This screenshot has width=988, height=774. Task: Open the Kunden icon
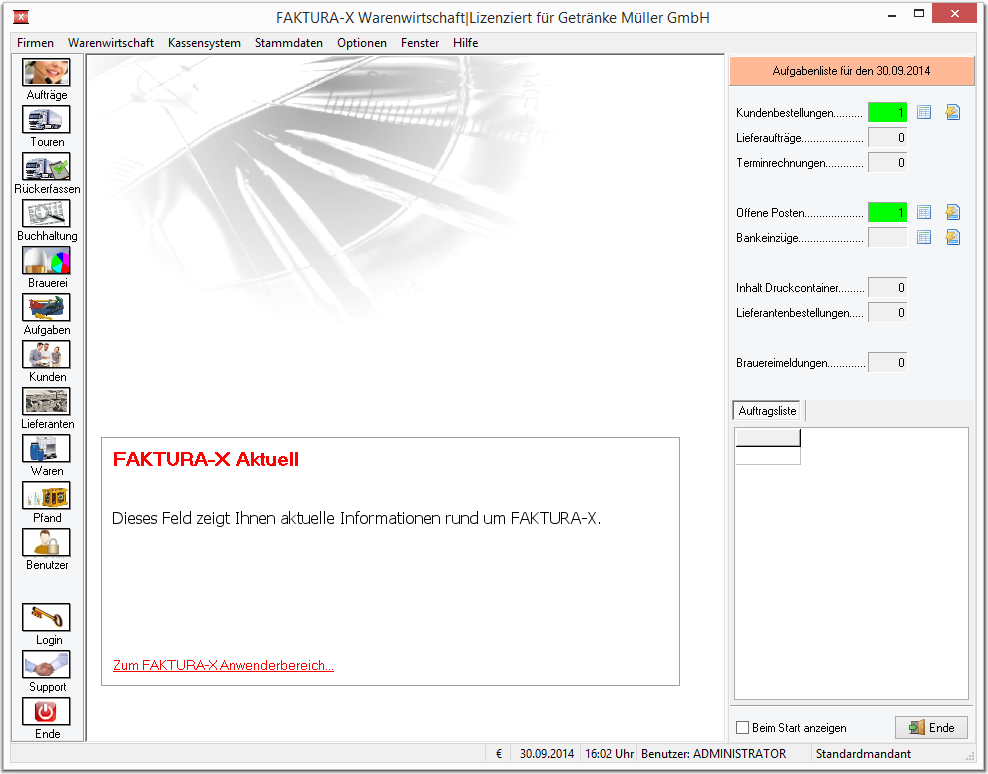point(46,355)
